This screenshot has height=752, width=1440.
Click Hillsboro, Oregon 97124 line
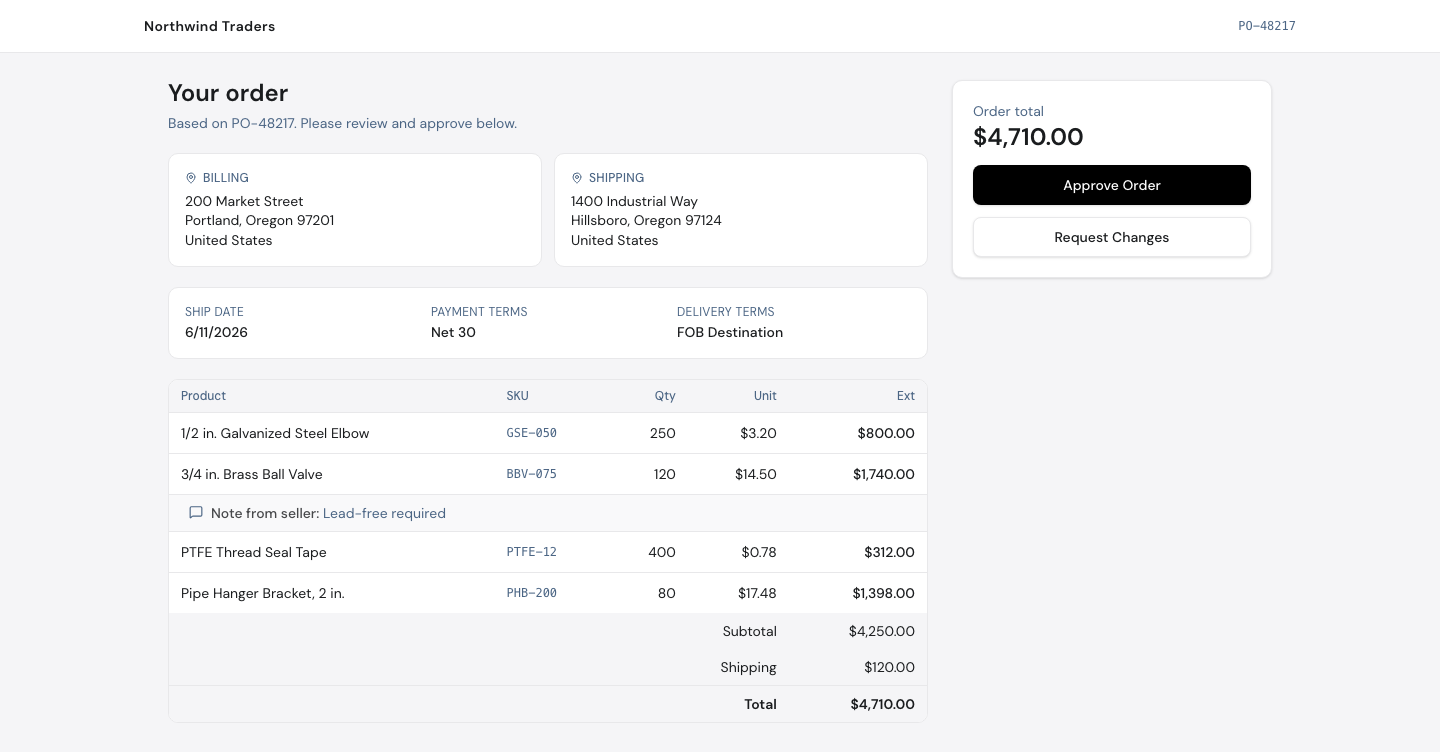646,220
